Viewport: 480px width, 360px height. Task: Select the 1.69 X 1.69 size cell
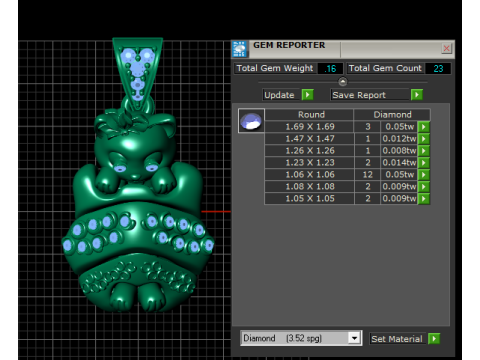coord(310,127)
